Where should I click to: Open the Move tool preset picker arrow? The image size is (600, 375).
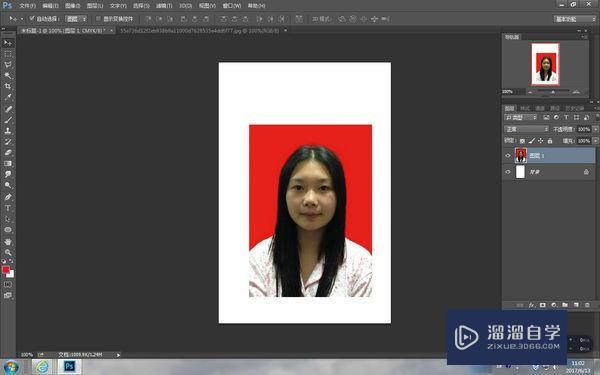coord(22,19)
